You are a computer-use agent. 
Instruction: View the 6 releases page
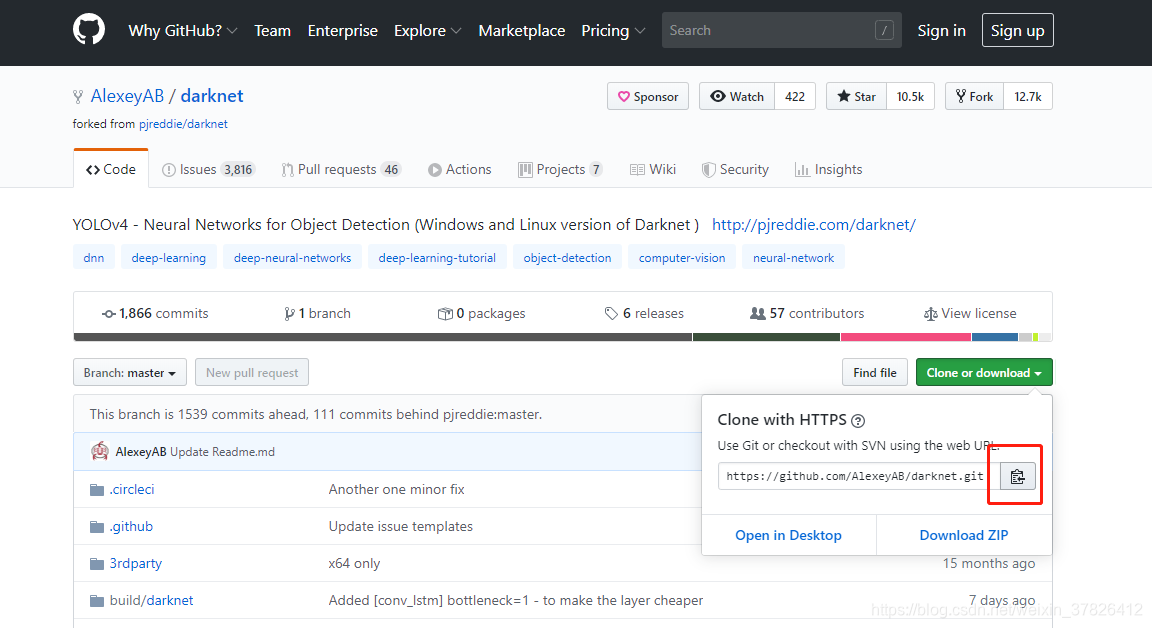644,314
